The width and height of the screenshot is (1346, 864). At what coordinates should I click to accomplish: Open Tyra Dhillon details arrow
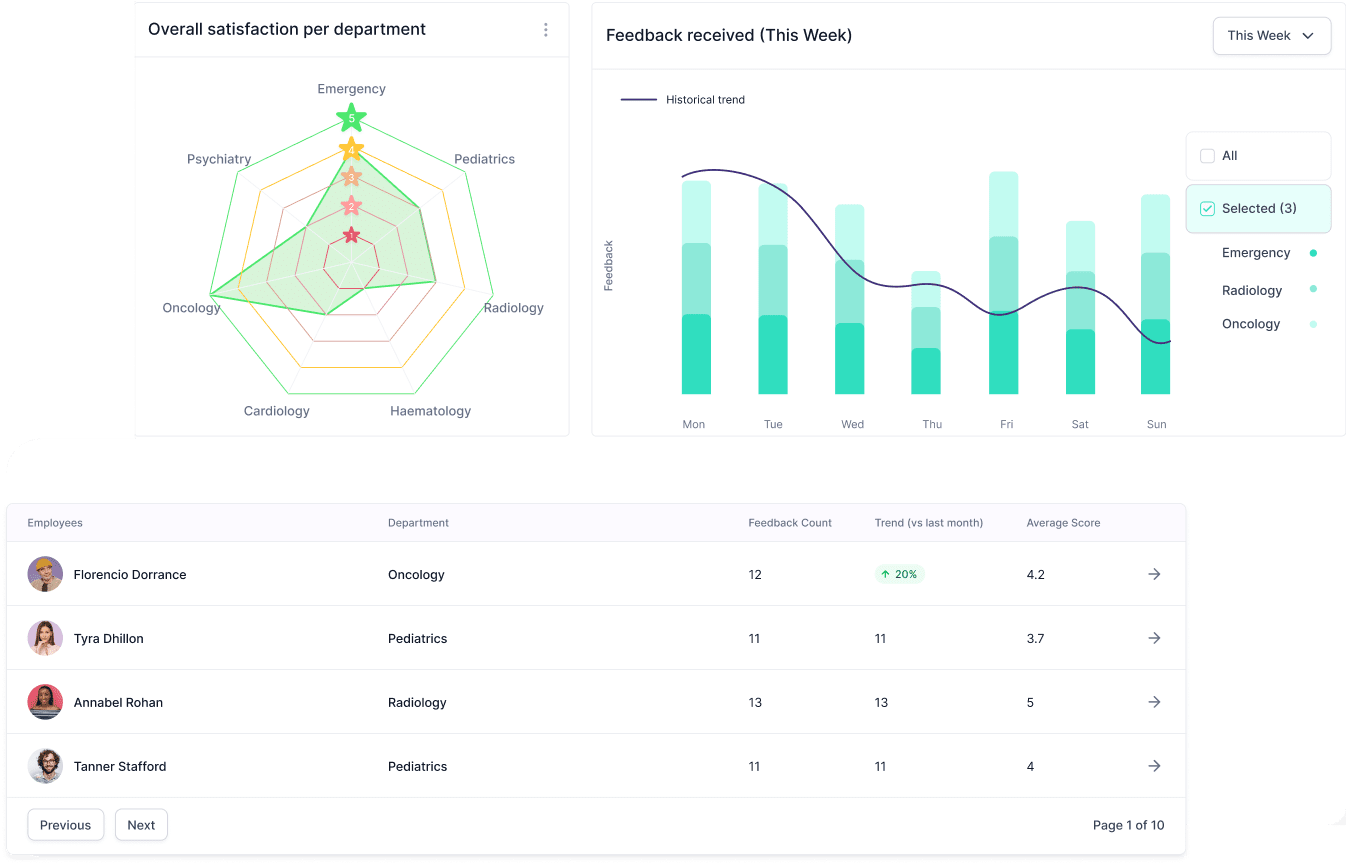pos(1154,638)
